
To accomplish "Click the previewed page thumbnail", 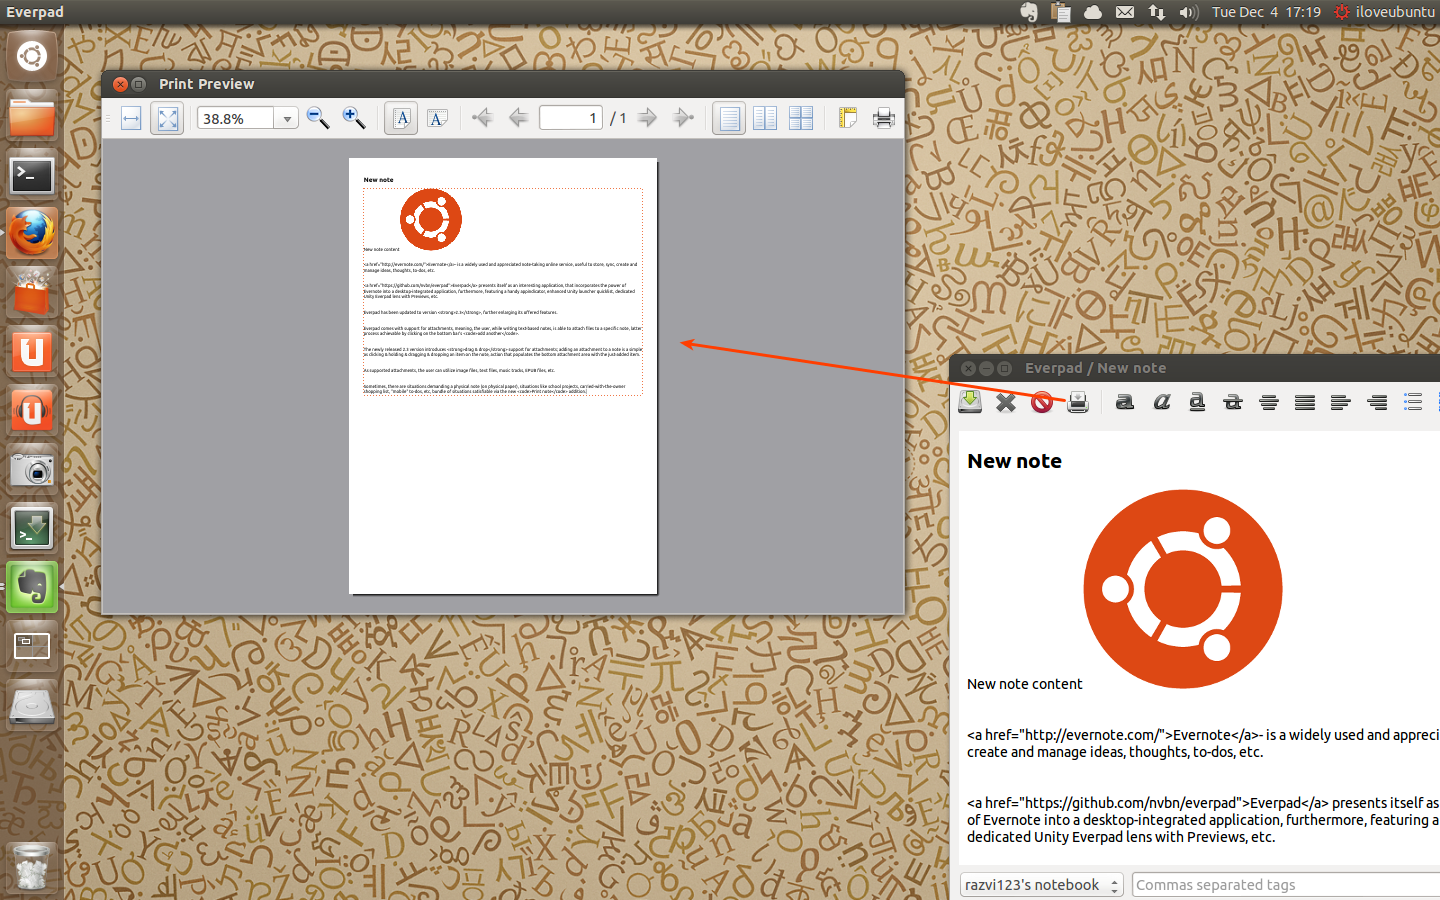I will pos(503,376).
